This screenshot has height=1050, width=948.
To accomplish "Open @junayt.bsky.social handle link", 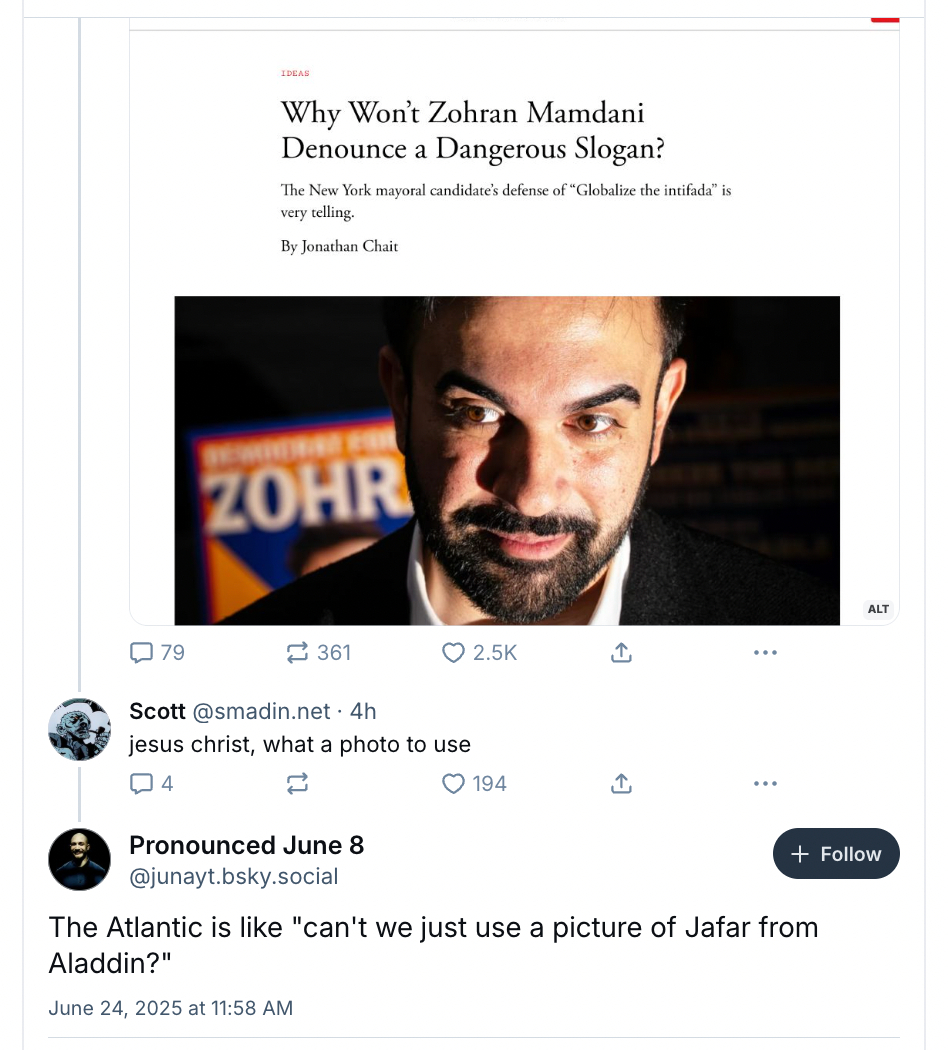I will (234, 877).
